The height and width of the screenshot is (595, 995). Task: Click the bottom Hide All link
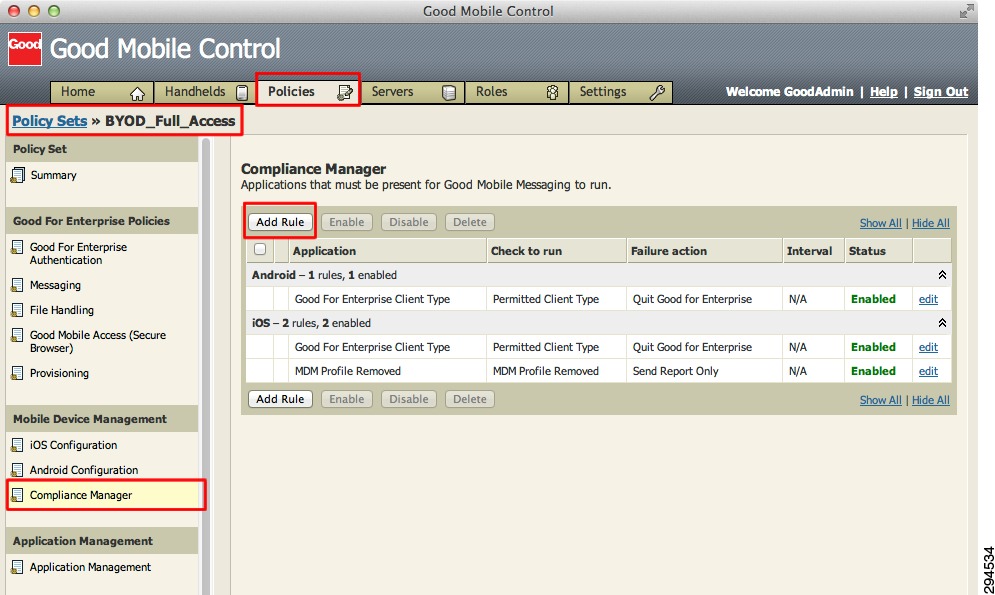930,400
